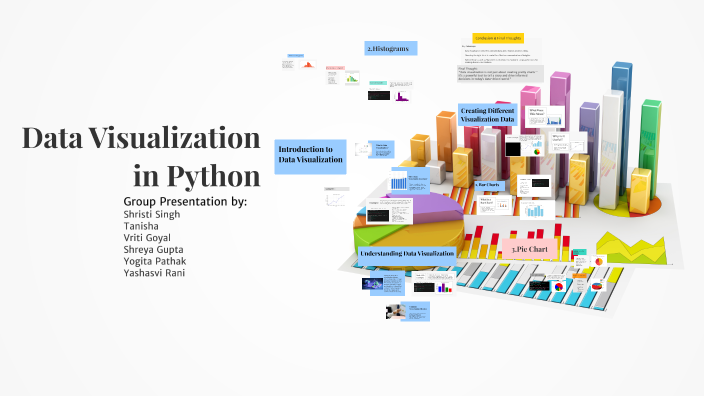Image resolution: width=704 pixels, height=396 pixels.
Task: Open the 3D pie chart slide thumbnail
Action: [x=598, y=286]
